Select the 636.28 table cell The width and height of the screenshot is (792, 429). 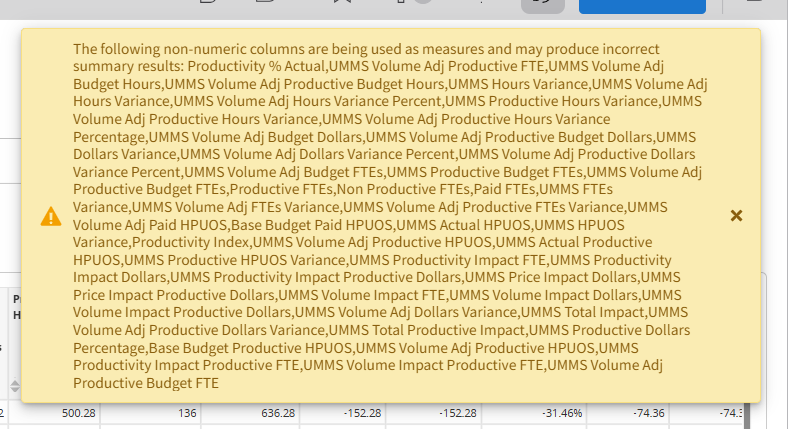pyautogui.click(x=250, y=413)
